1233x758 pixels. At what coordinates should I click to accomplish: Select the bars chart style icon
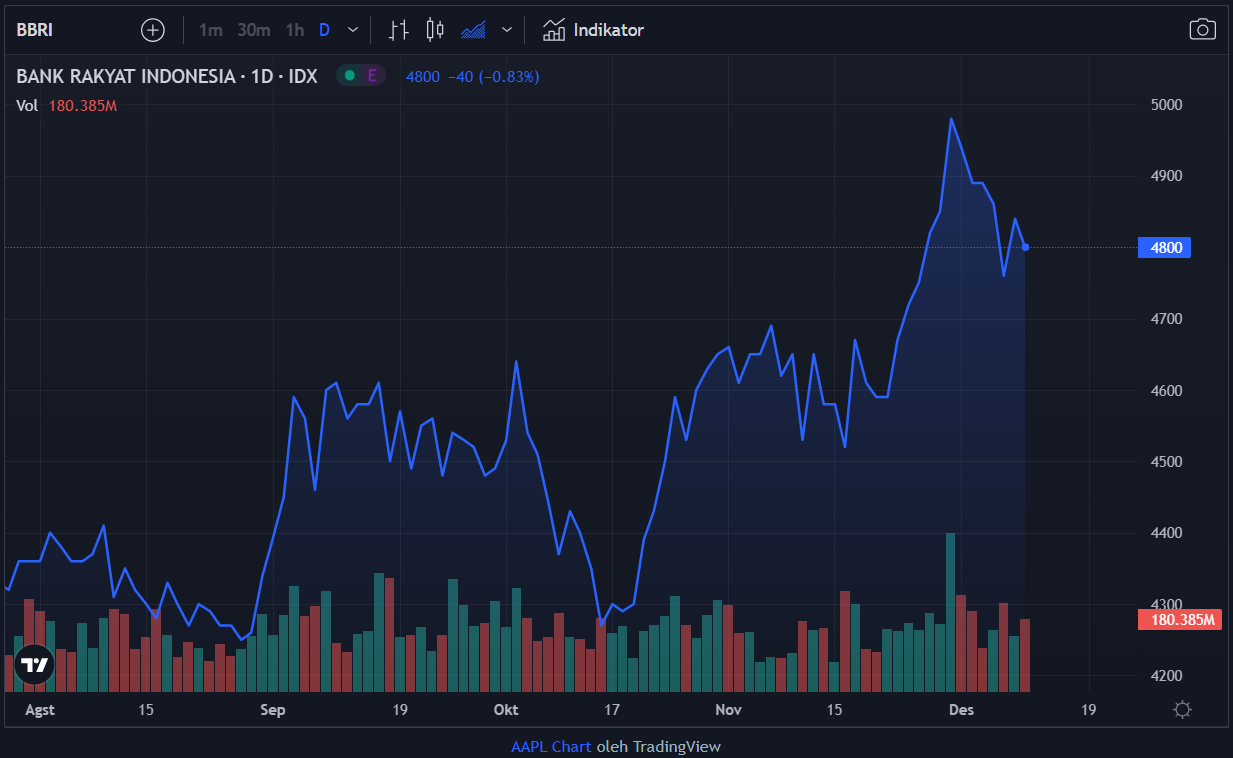(x=398, y=30)
